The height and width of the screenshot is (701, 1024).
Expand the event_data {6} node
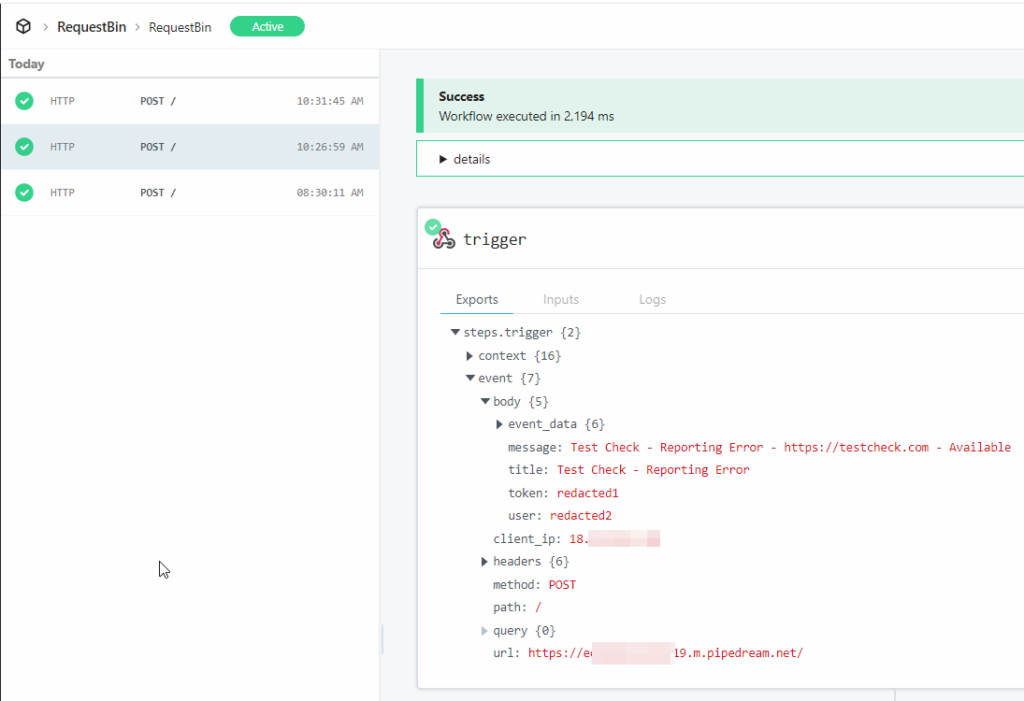point(500,424)
